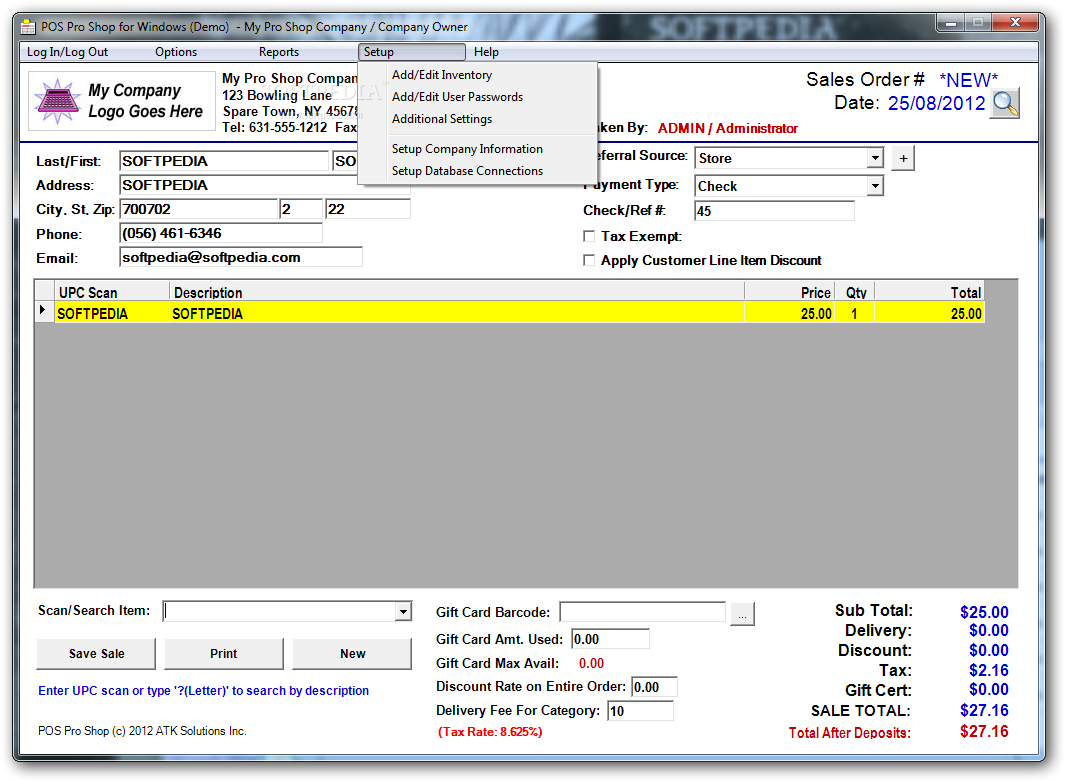Image resolution: width=1066 pixels, height=782 pixels.
Task: Click the Phone input field
Action: [x=221, y=233]
